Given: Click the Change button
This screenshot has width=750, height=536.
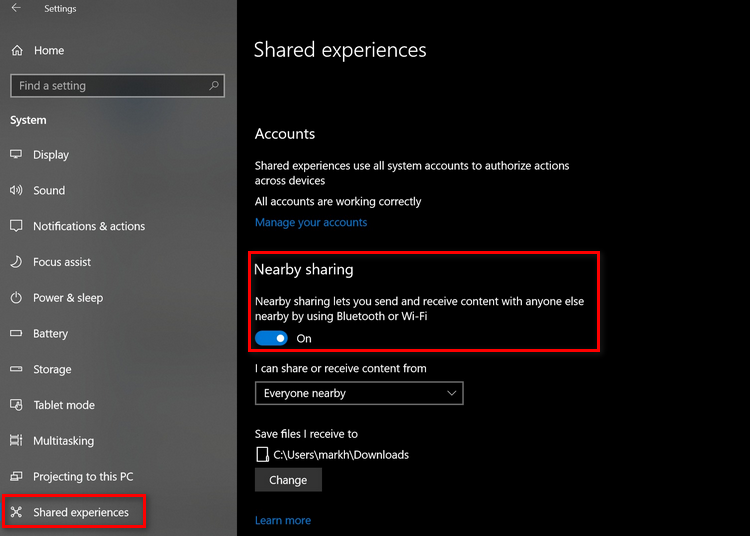Looking at the screenshot, I should point(288,480).
